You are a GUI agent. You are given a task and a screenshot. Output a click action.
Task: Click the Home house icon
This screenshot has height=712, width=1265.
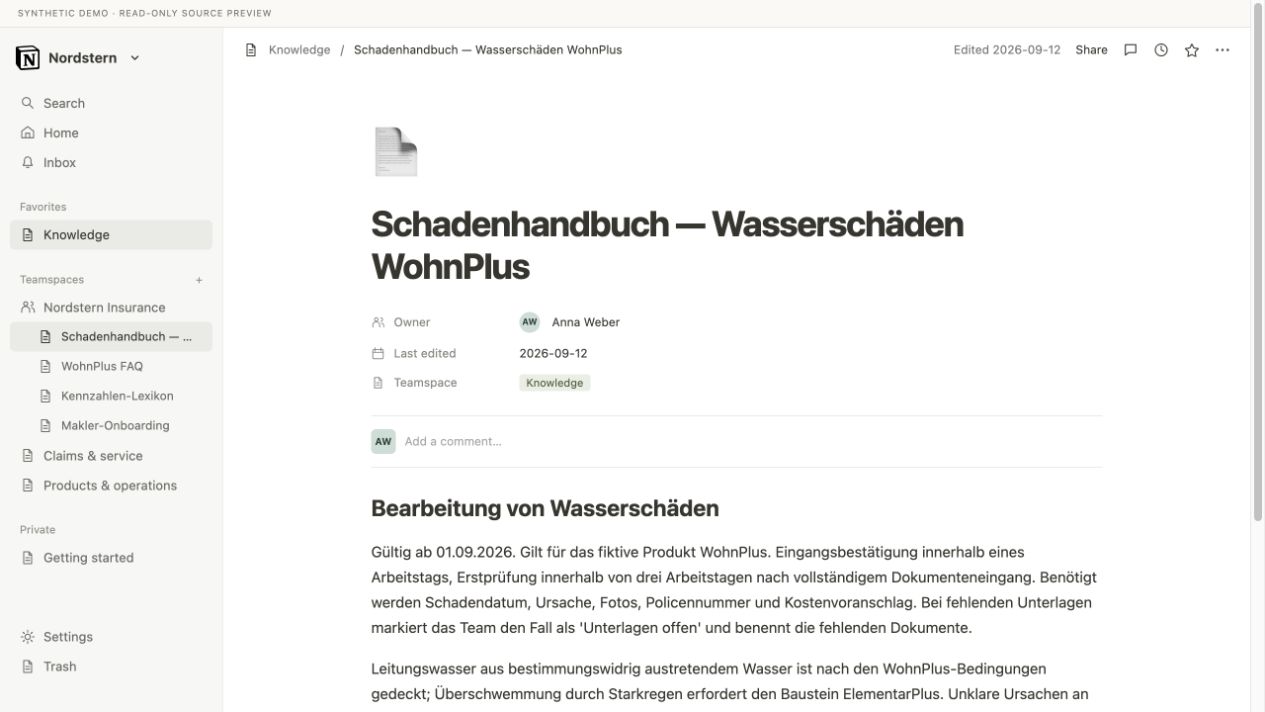coord(27,133)
